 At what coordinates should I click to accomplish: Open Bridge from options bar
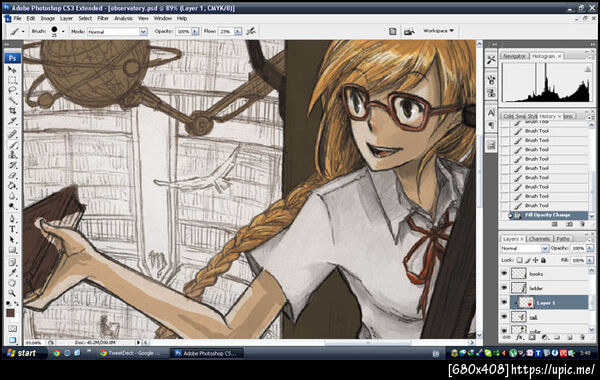click(x=409, y=31)
